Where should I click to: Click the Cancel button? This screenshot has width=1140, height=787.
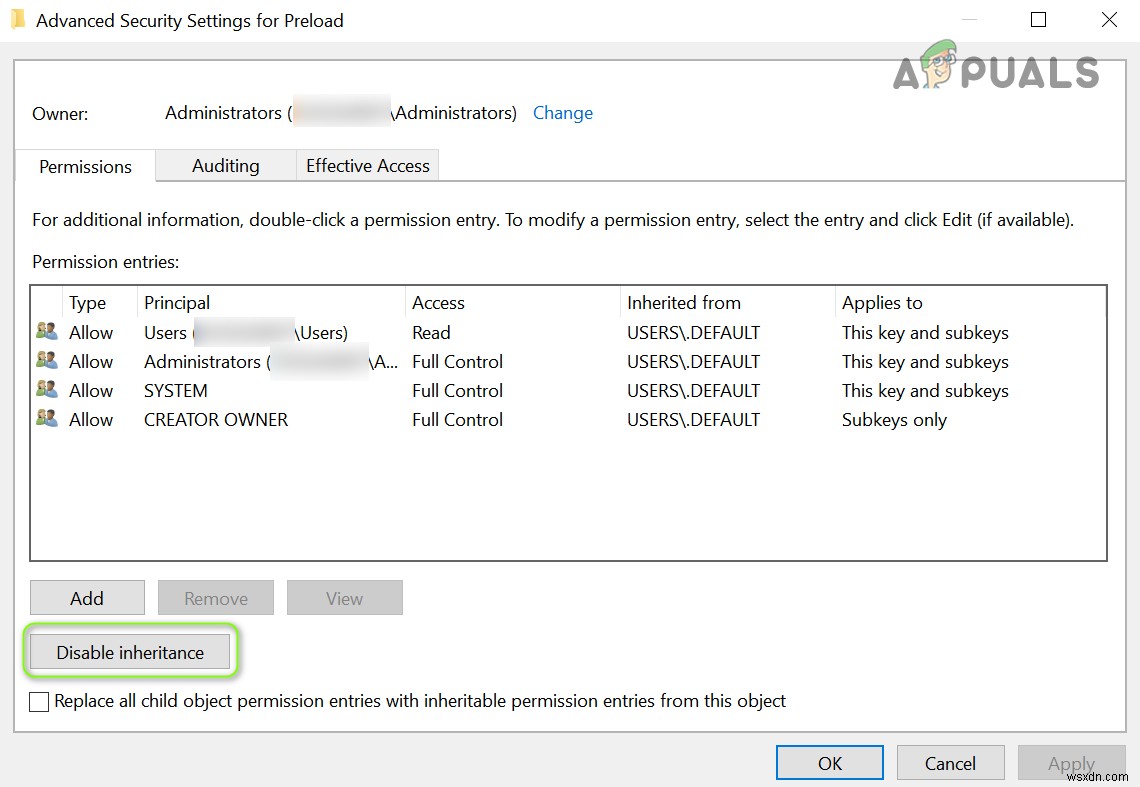pyautogui.click(x=949, y=763)
